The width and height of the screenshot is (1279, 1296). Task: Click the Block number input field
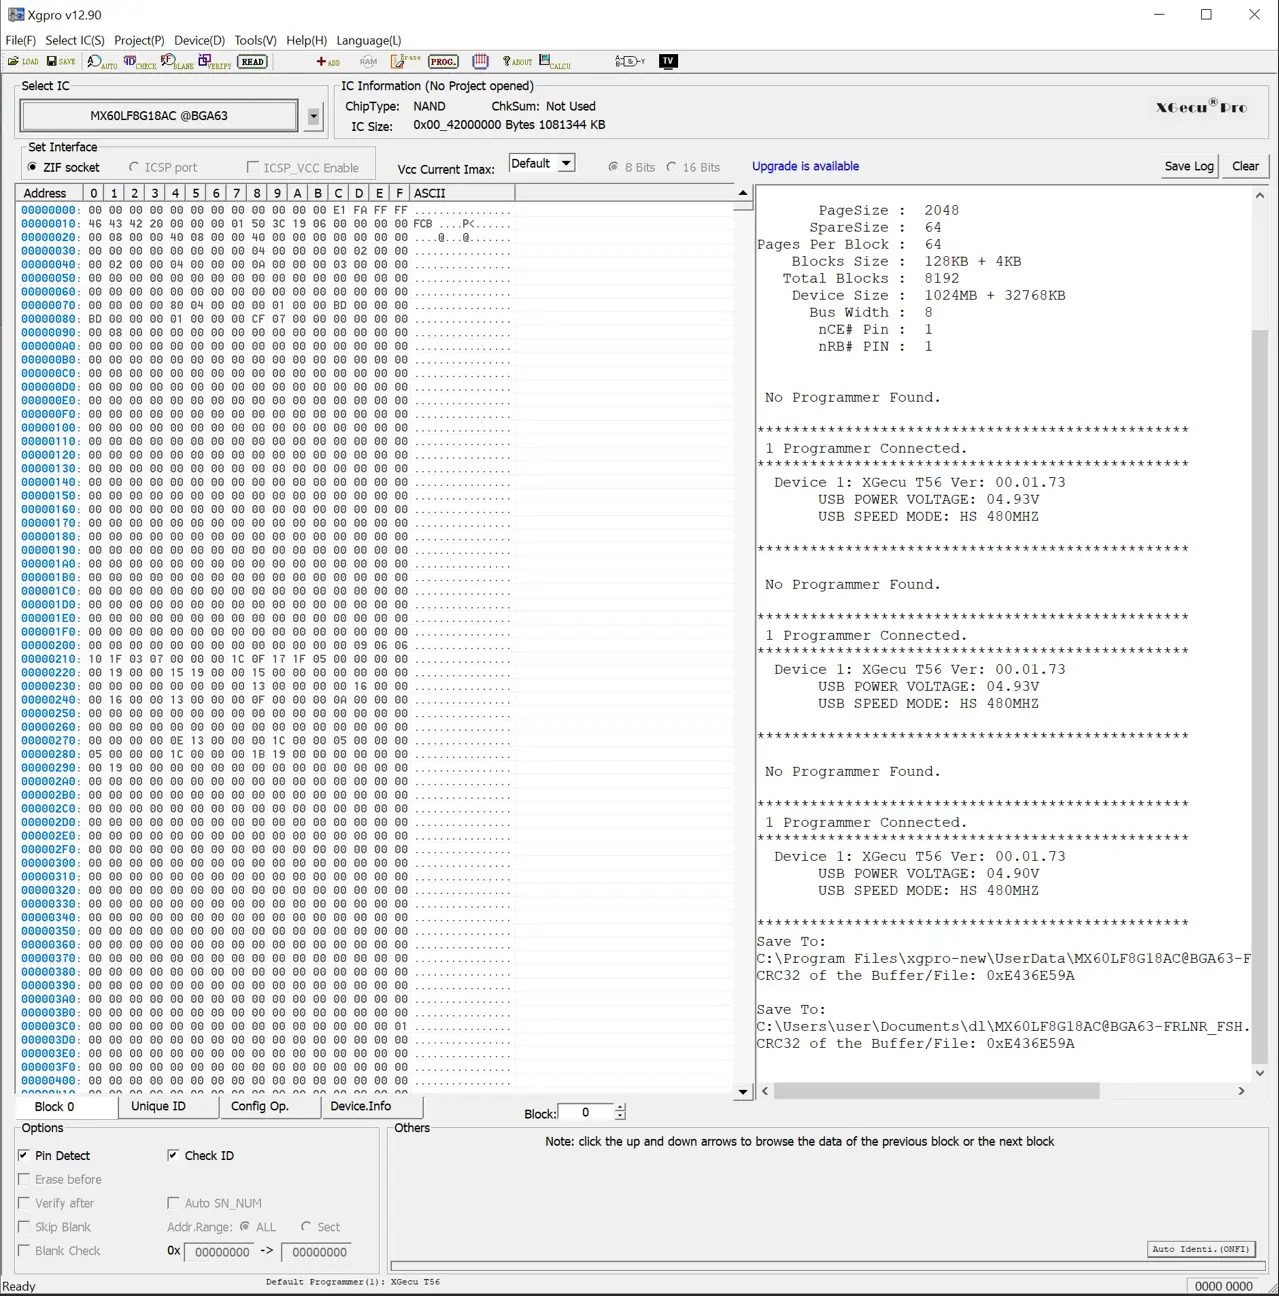pos(586,1112)
